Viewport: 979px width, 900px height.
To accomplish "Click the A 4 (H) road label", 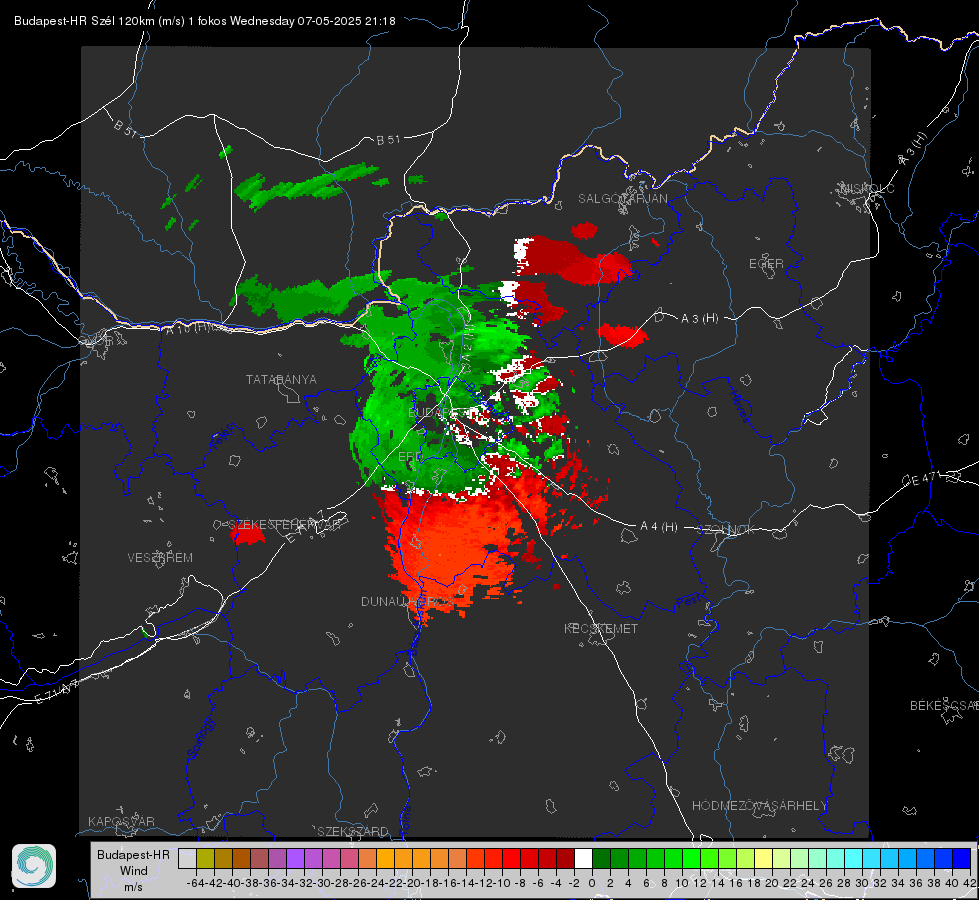I will pos(659,527).
